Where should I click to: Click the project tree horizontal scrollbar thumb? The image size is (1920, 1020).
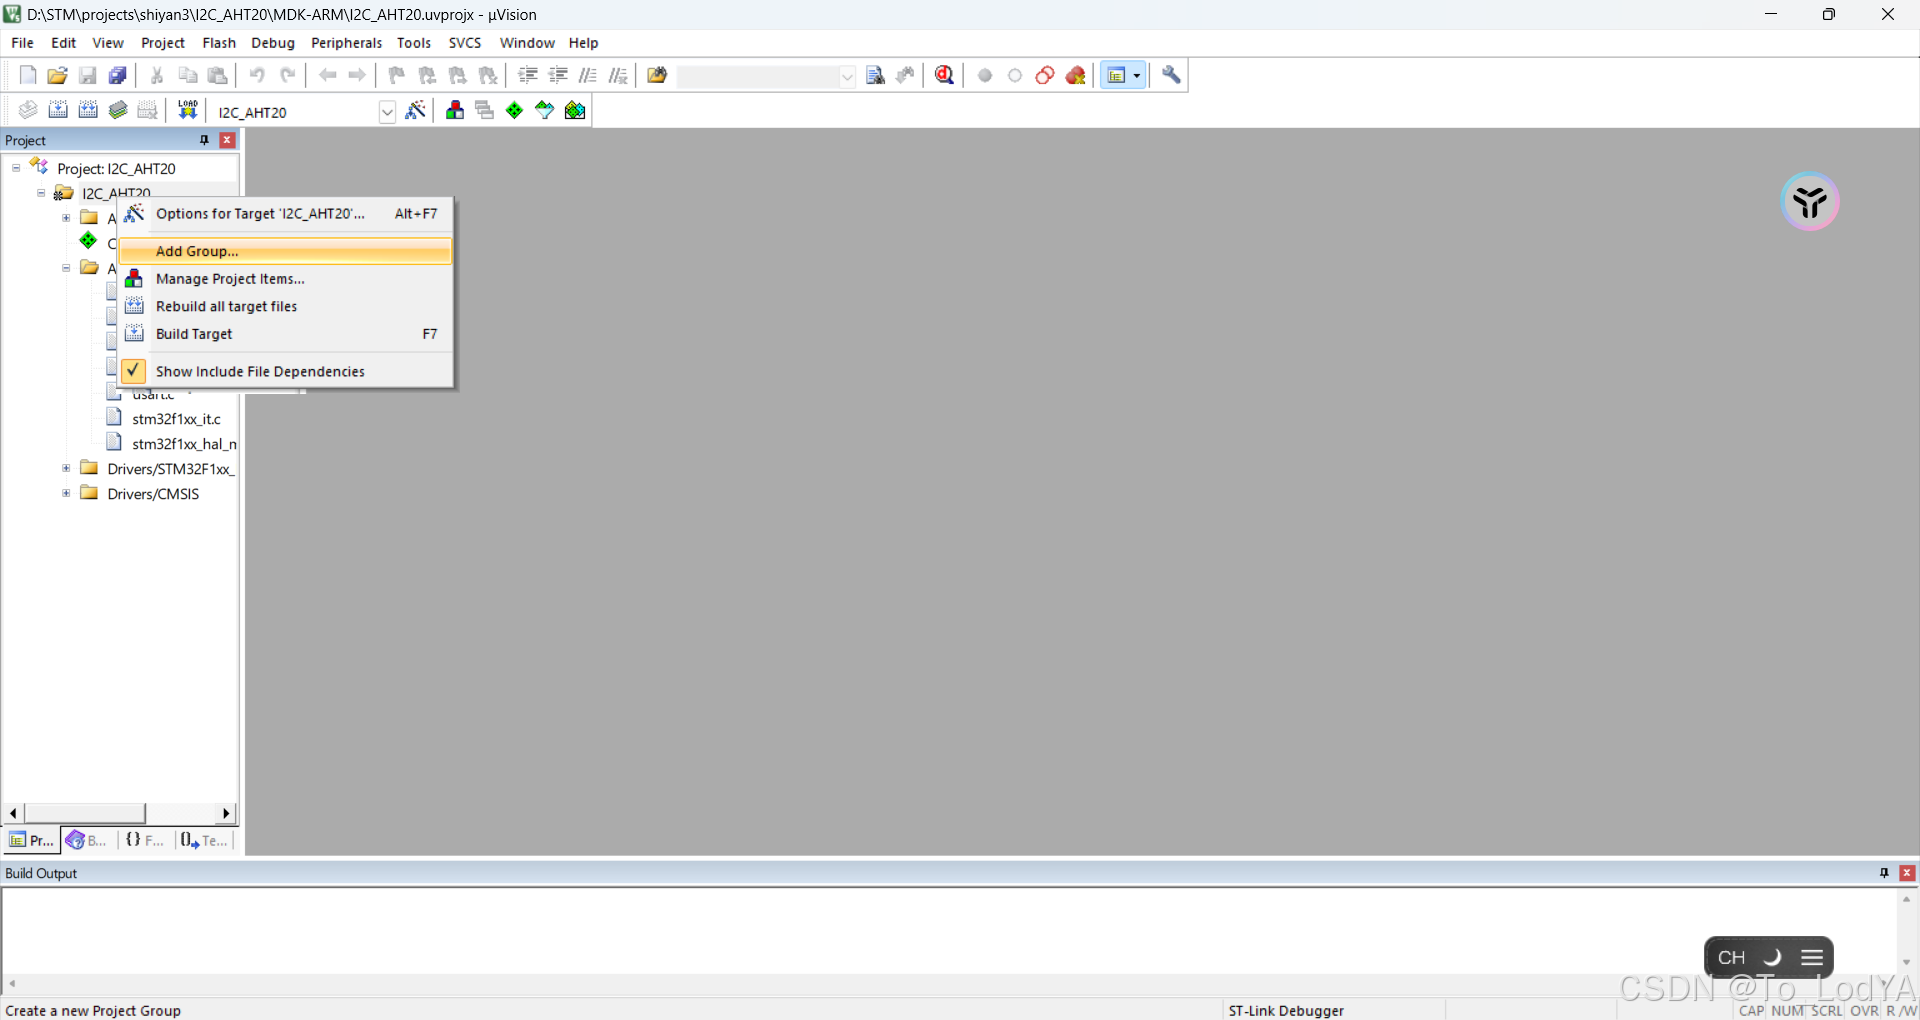[x=85, y=813]
